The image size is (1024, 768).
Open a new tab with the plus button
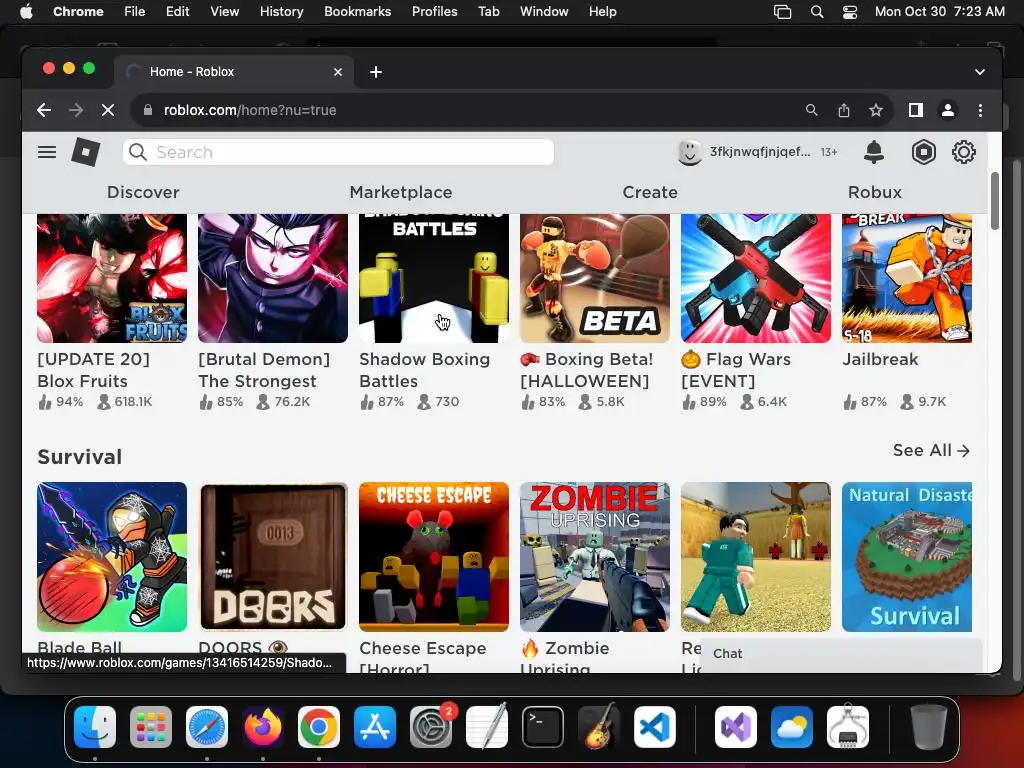pyautogui.click(x=376, y=72)
